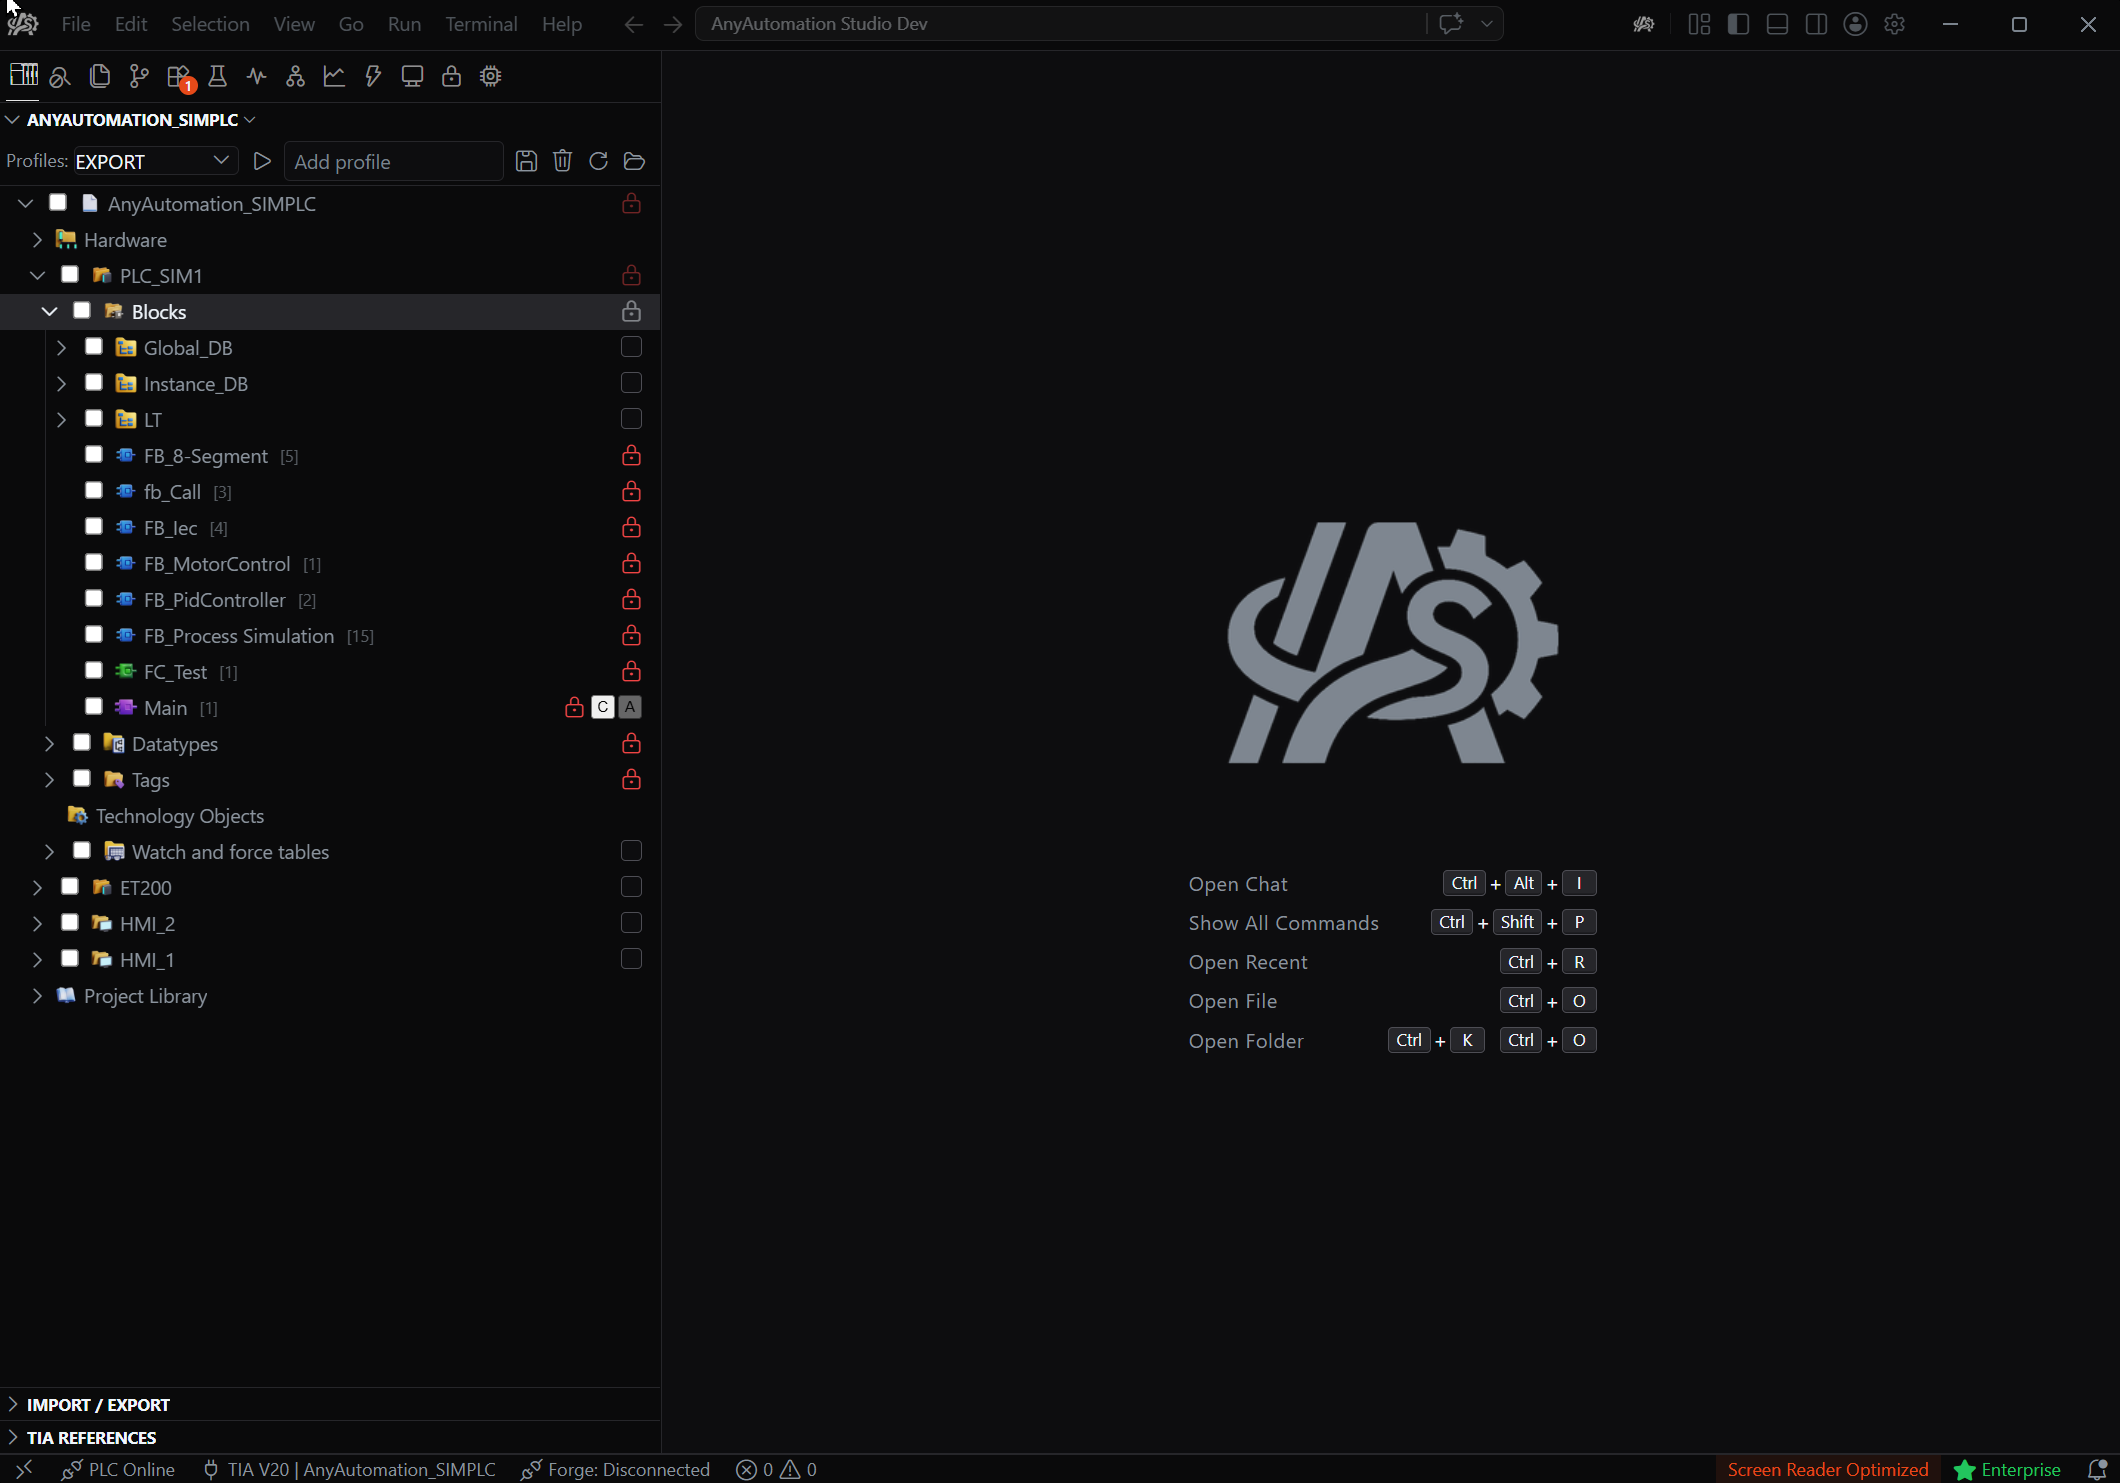Expand the IMPORT / EXPORT section
Screen dimensions: 2120x1483
pos(98,1404)
